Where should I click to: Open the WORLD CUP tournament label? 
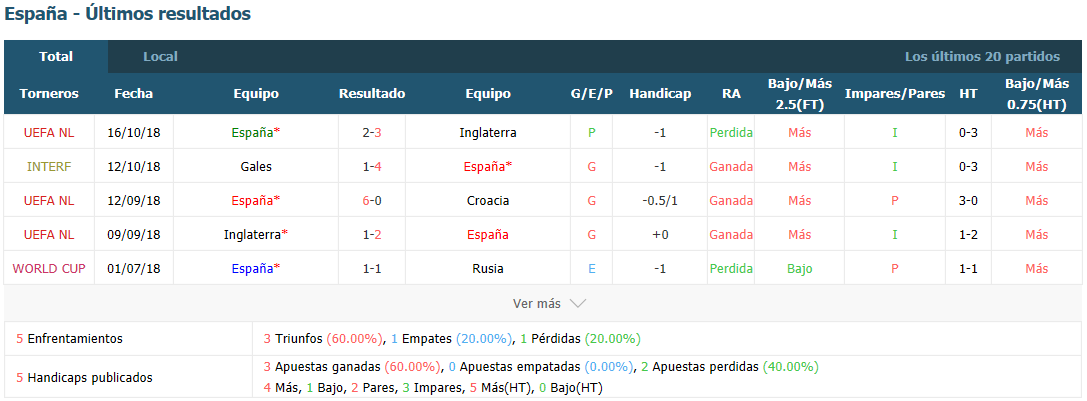[49, 268]
